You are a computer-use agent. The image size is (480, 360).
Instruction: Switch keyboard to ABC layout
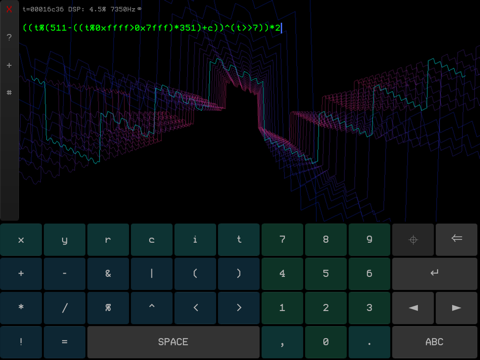[435, 342]
